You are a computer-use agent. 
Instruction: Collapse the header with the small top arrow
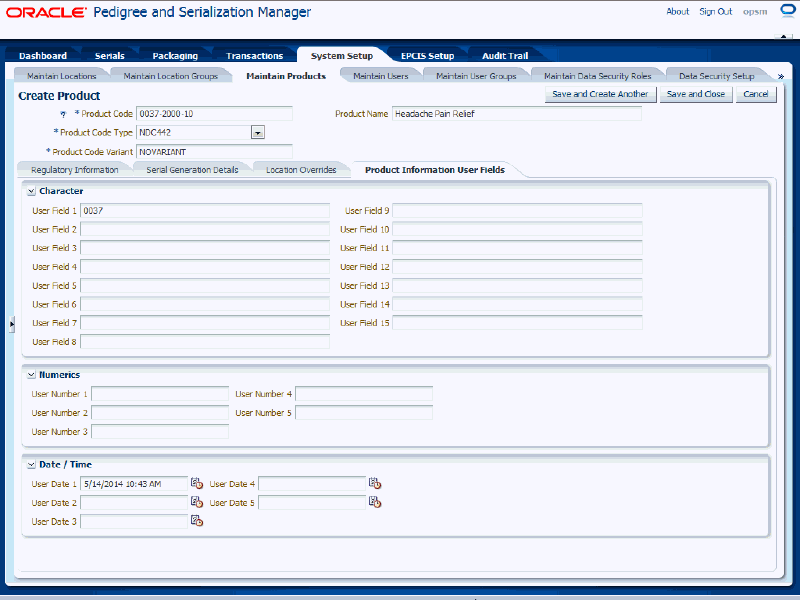click(x=783, y=37)
